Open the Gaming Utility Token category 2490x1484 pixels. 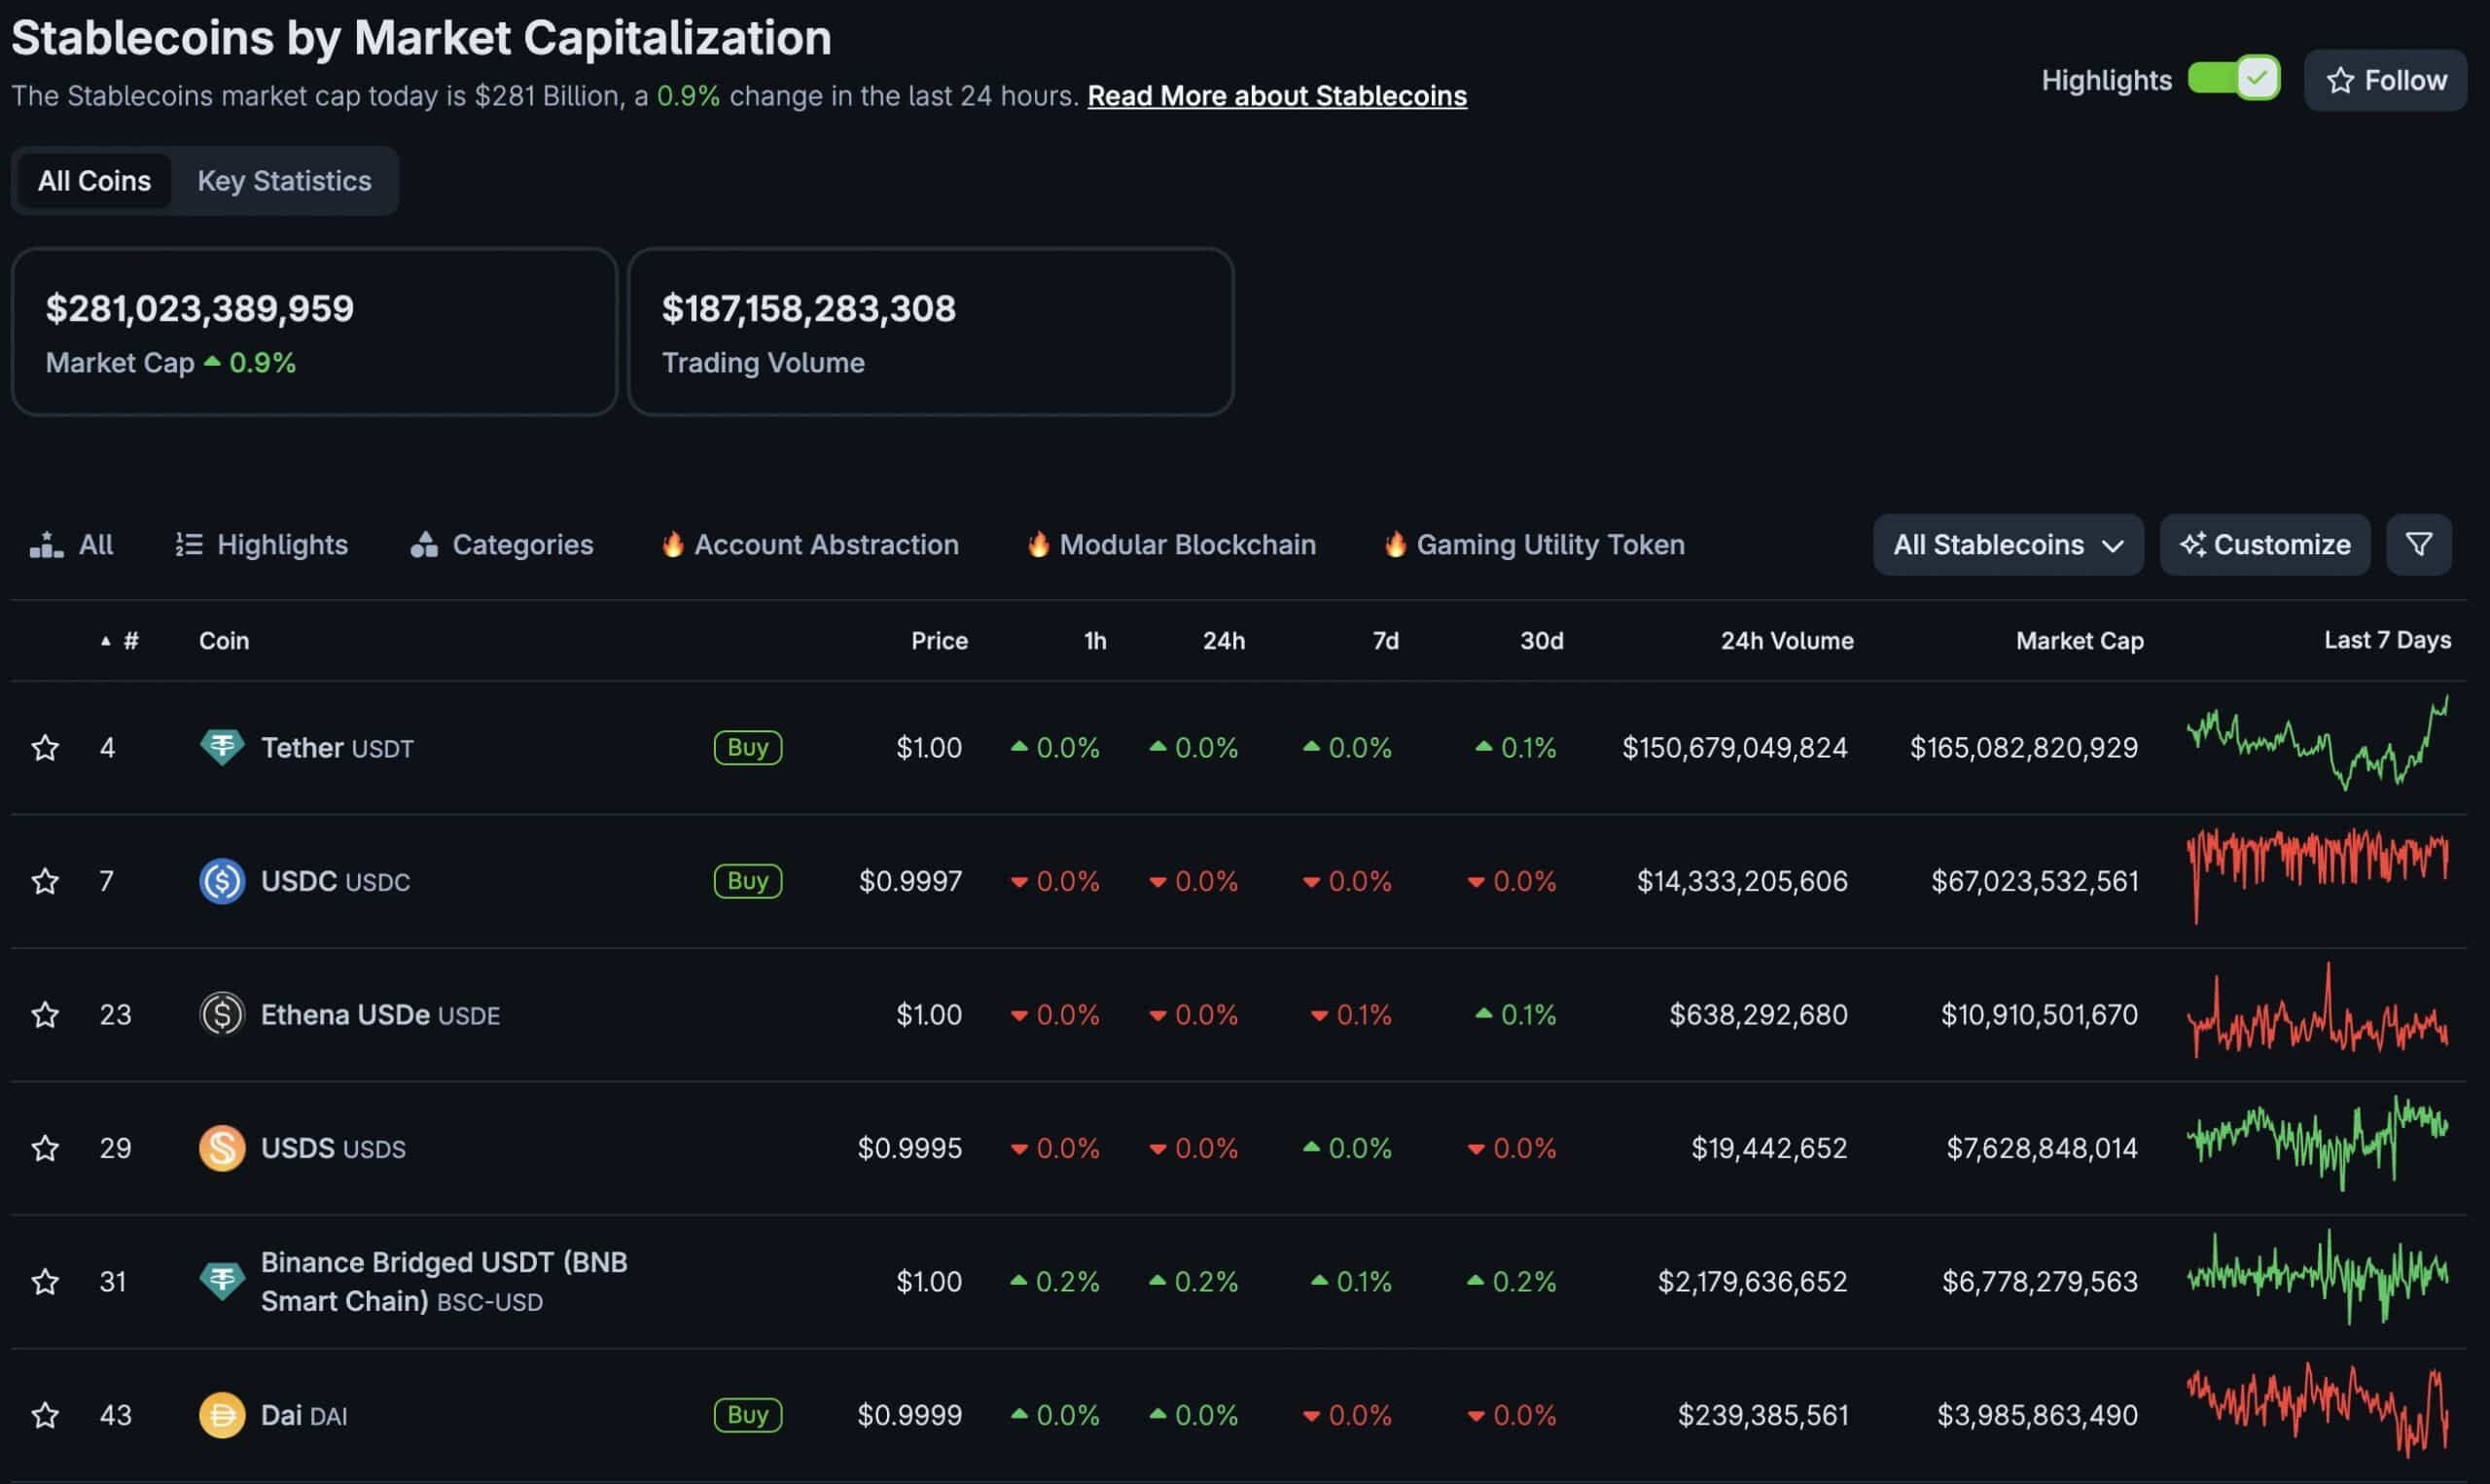[1534, 545]
